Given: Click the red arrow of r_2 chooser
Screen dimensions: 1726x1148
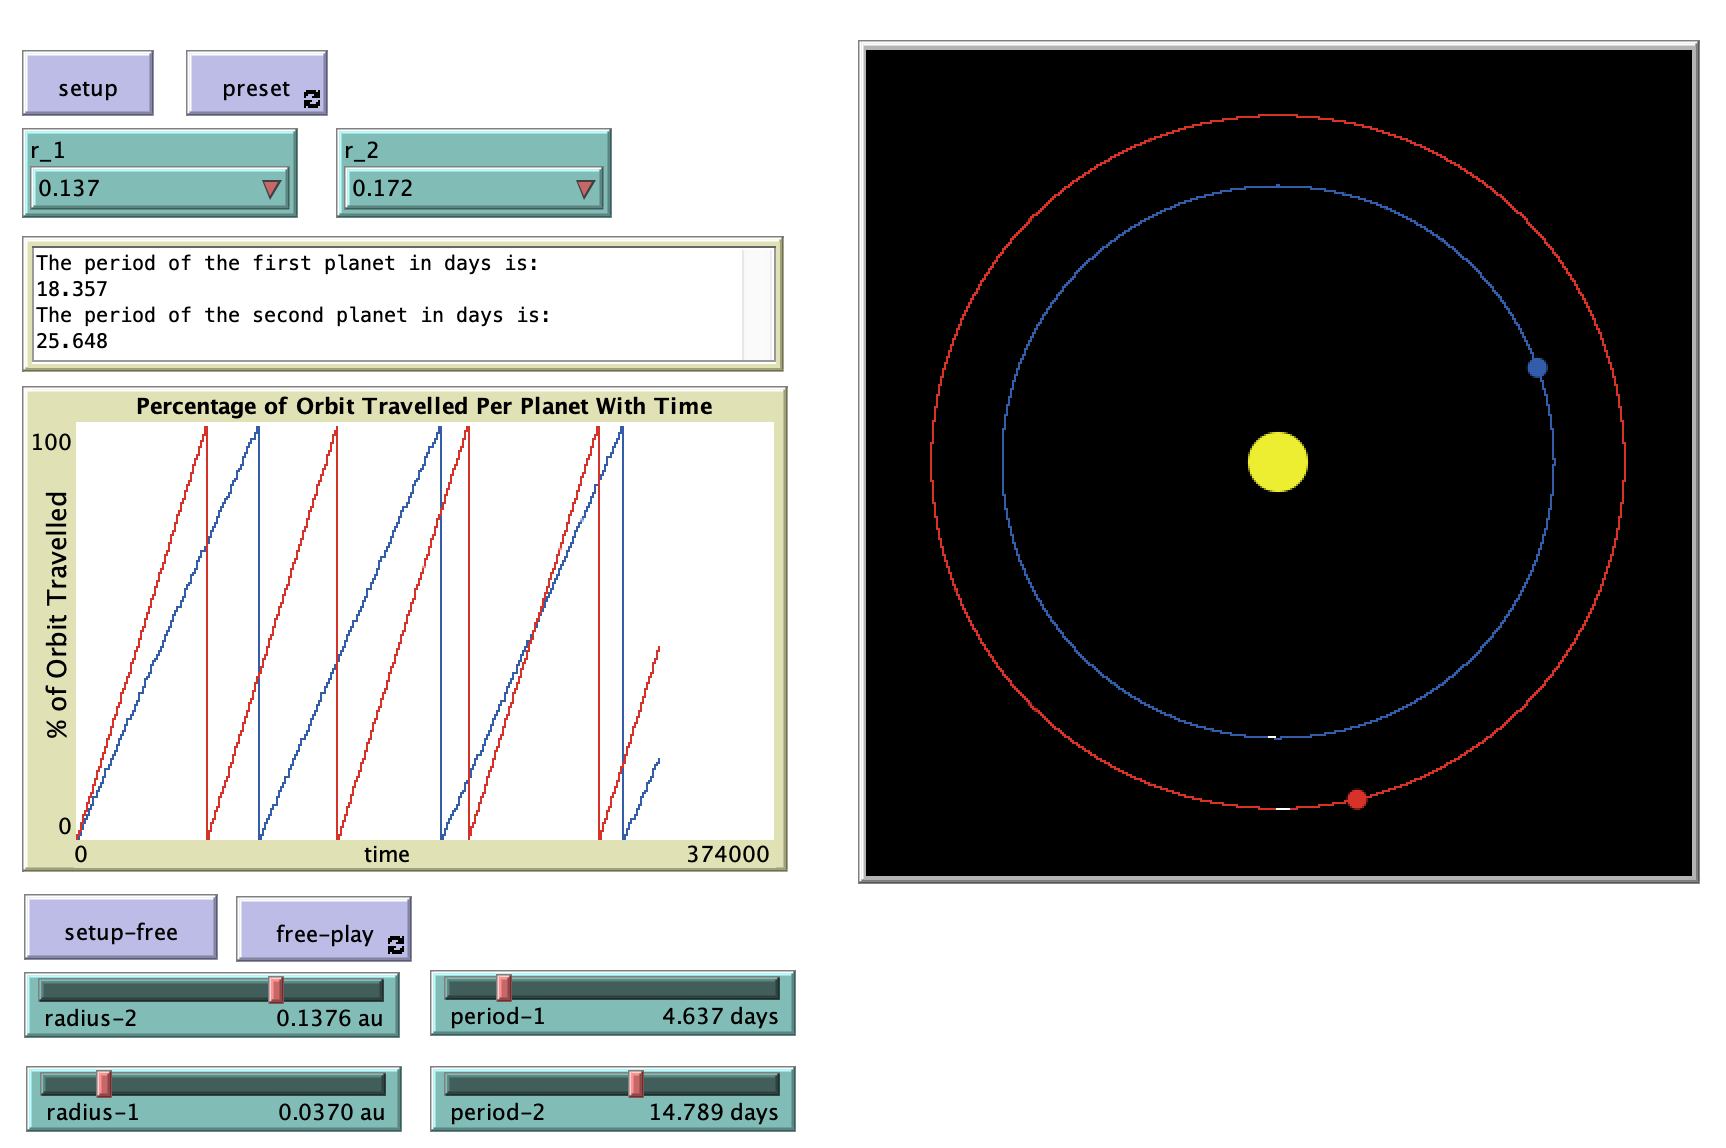Looking at the screenshot, I should coord(585,189).
